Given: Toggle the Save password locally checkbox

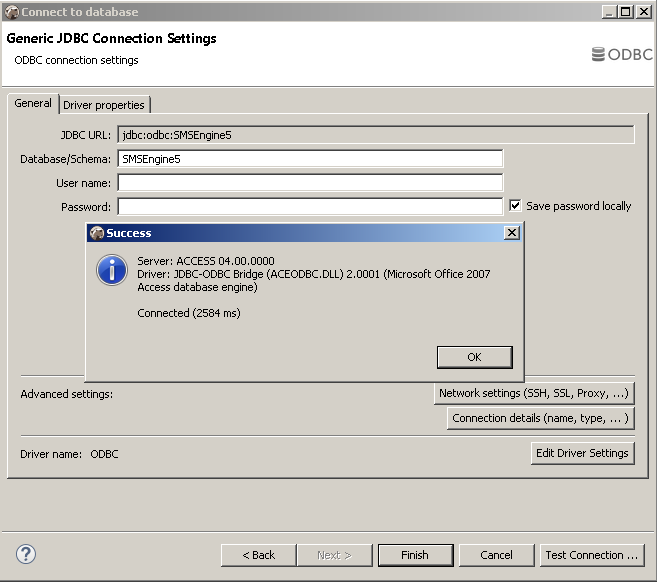Looking at the screenshot, I should [x=516, y=206].
